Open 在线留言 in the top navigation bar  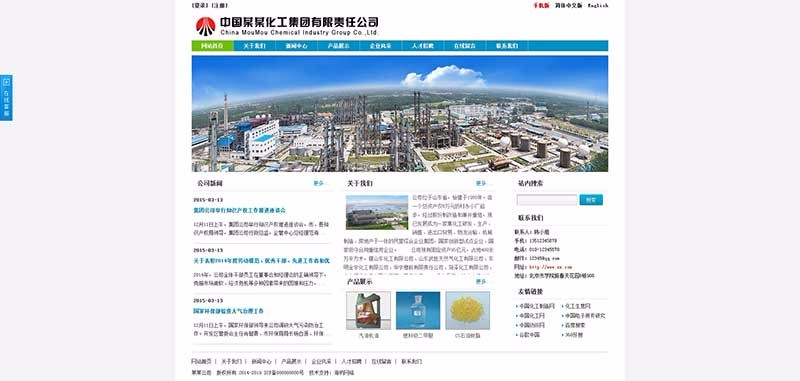(x=465, y=46)
